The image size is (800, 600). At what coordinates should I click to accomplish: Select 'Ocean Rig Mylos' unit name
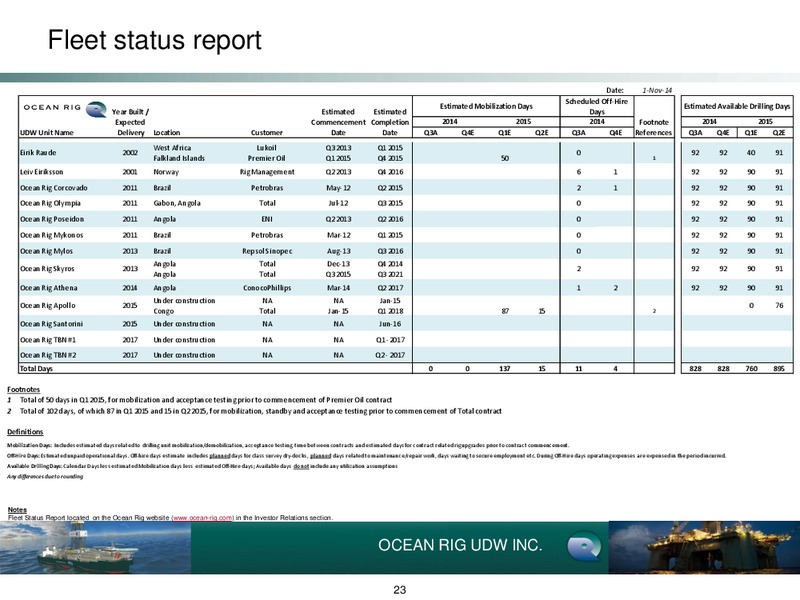click(46, 251)
